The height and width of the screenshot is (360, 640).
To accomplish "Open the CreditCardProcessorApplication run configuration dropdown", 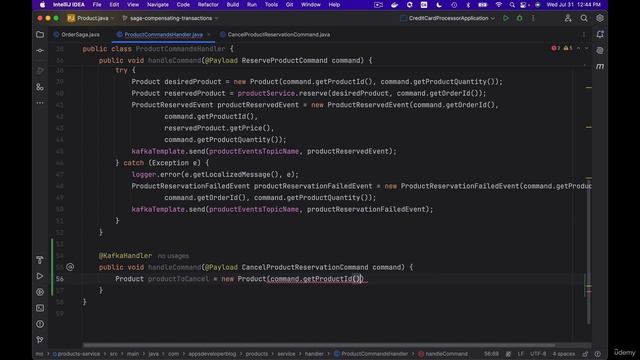I will 448,18.
